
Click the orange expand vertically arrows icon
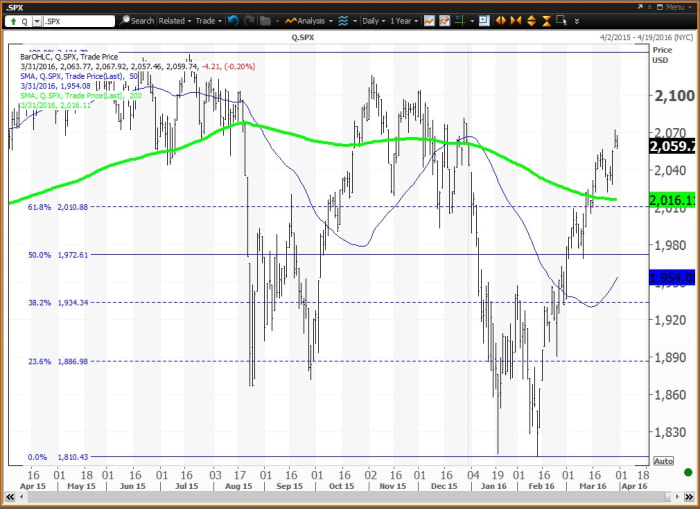pos(531,21)
